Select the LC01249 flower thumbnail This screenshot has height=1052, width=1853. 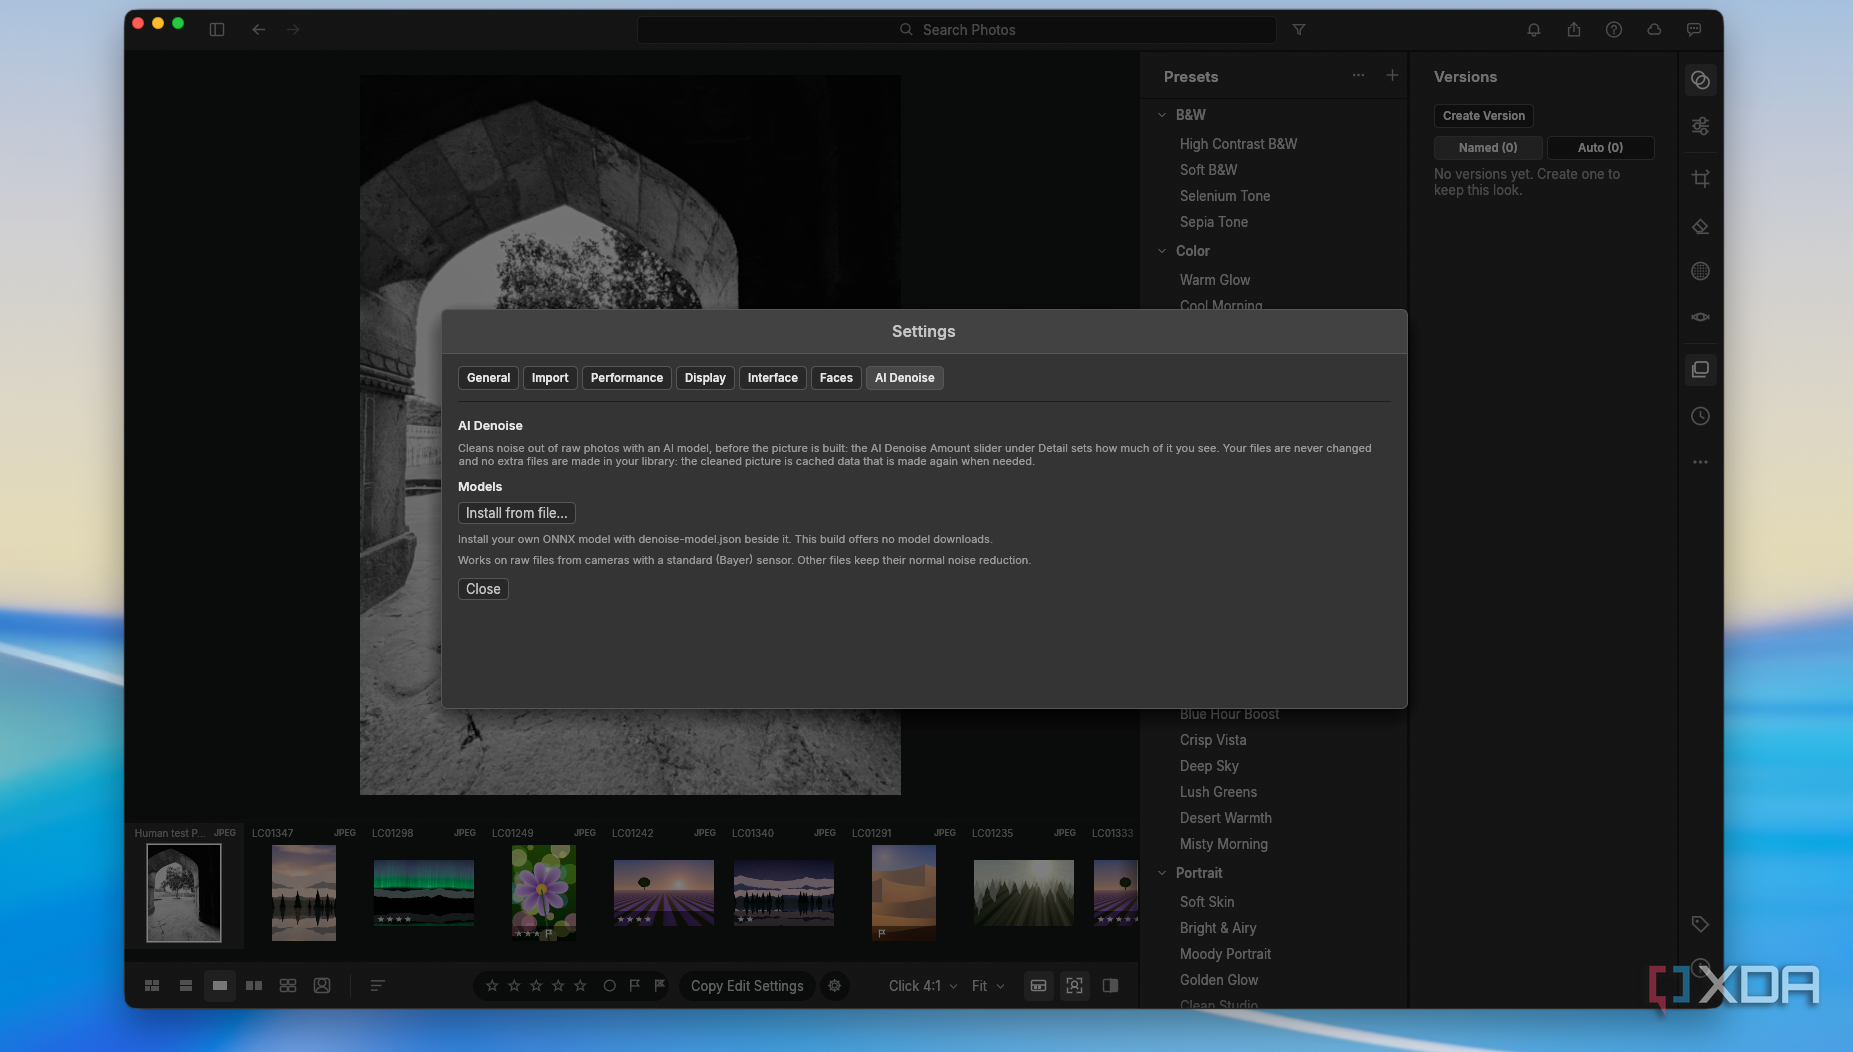coord(543,892)
